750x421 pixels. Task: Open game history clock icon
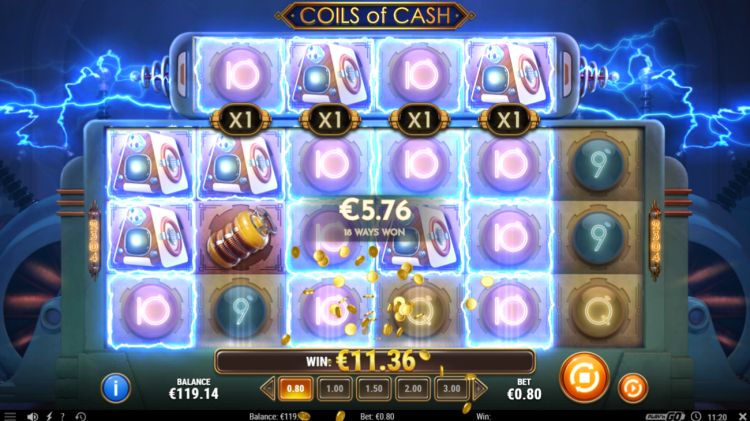81,417
